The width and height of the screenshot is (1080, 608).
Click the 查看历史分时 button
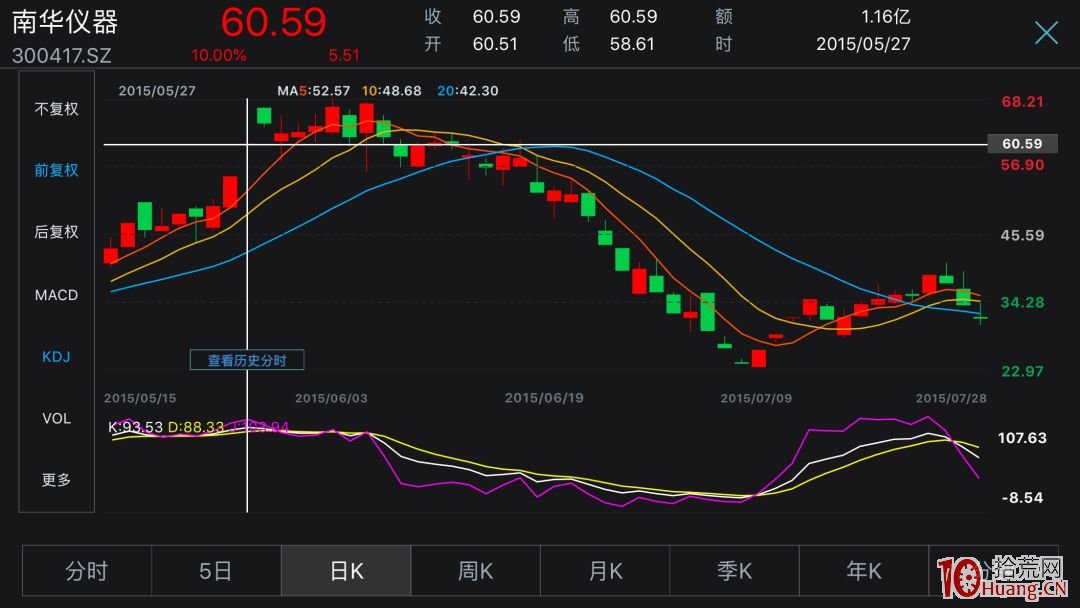(247, 360)
